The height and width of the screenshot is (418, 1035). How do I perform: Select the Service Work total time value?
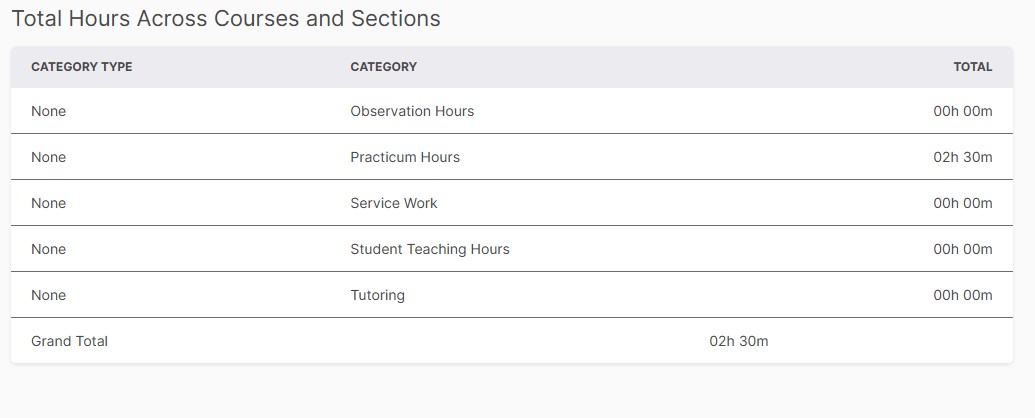pyautogui.click(x=962, y=203)
